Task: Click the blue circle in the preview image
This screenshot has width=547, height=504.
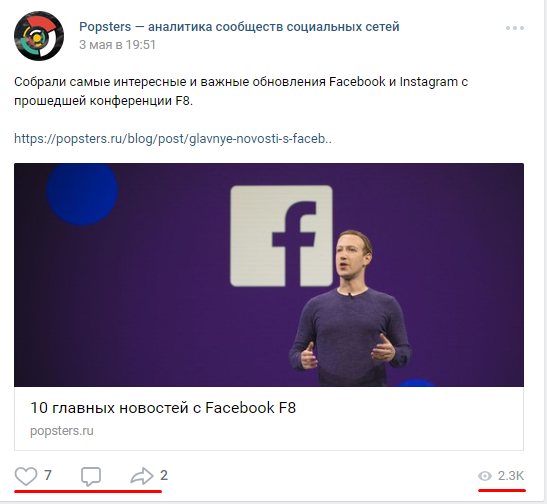Action: coord(83,193)
